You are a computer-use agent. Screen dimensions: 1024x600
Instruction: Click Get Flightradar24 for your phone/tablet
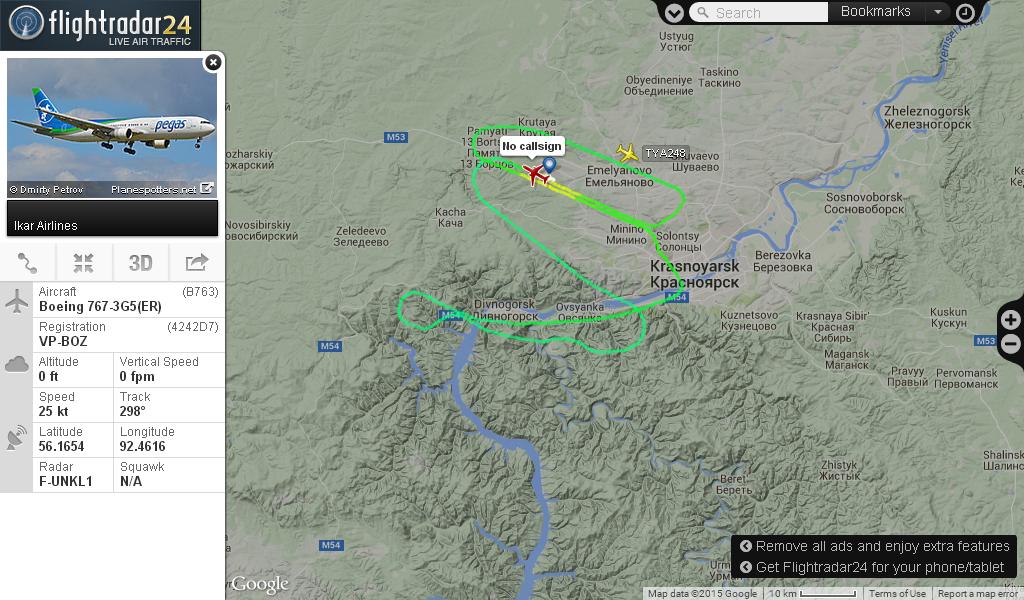pos(872,567)
